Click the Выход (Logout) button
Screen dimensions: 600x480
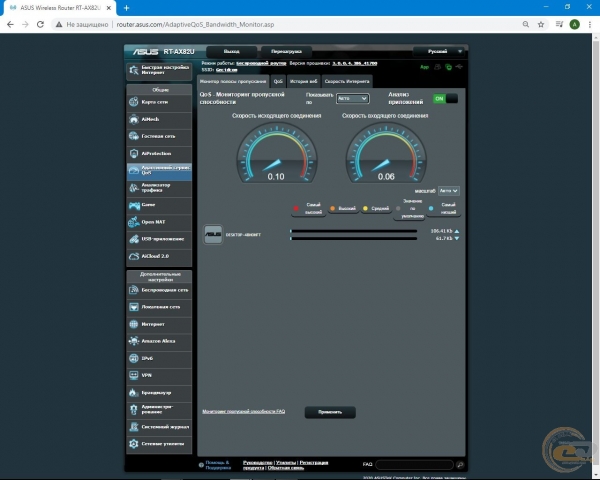[232, 51]
